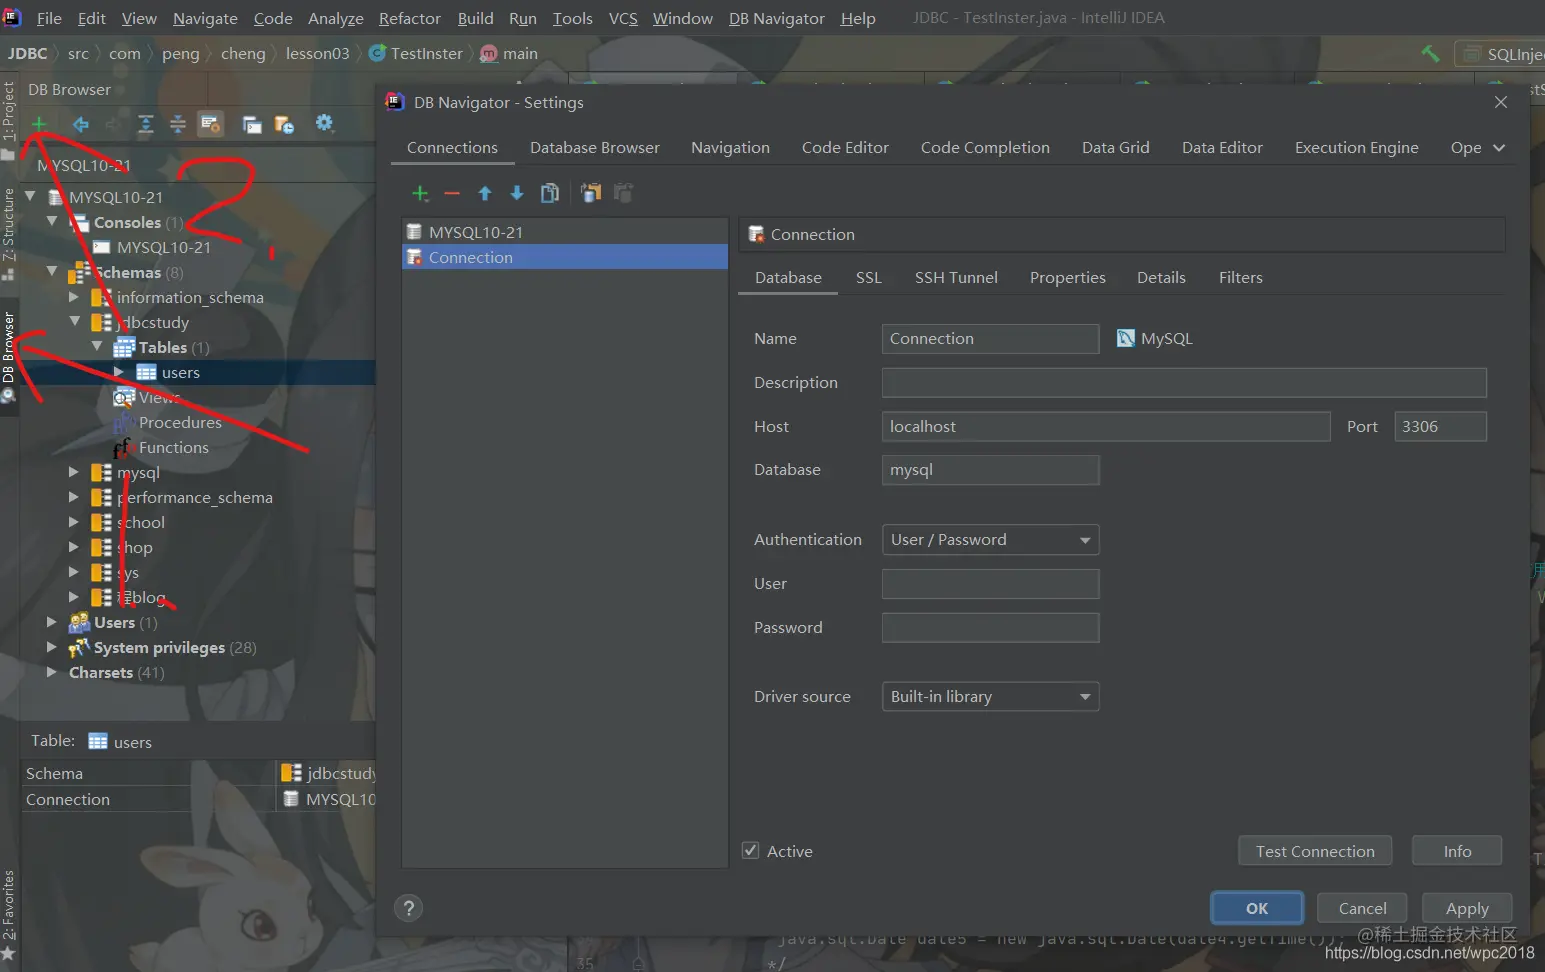
Task: Expand the performance_schema node
Action: (x=73, y=496)
